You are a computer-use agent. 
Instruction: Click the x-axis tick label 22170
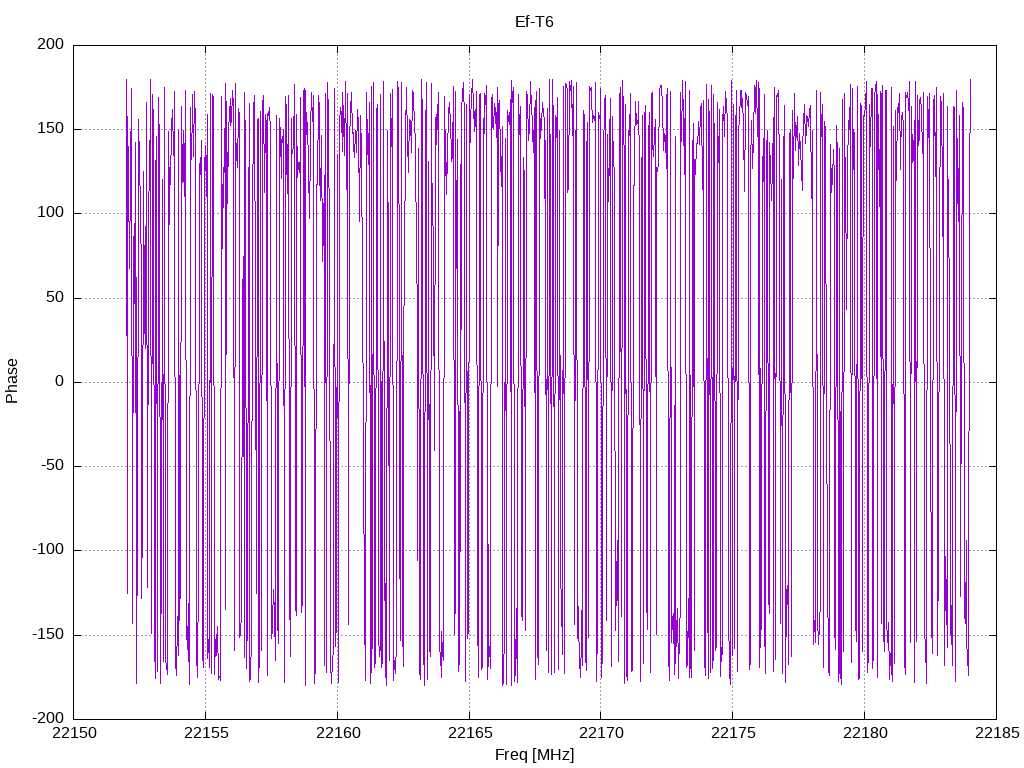coord(601,733)
